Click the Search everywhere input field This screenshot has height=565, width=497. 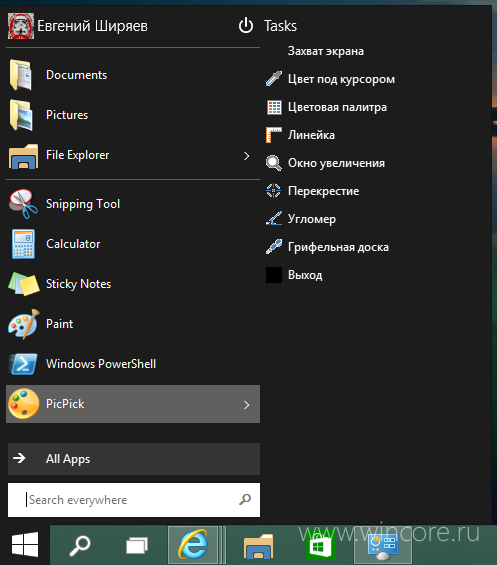click(134, 500)
